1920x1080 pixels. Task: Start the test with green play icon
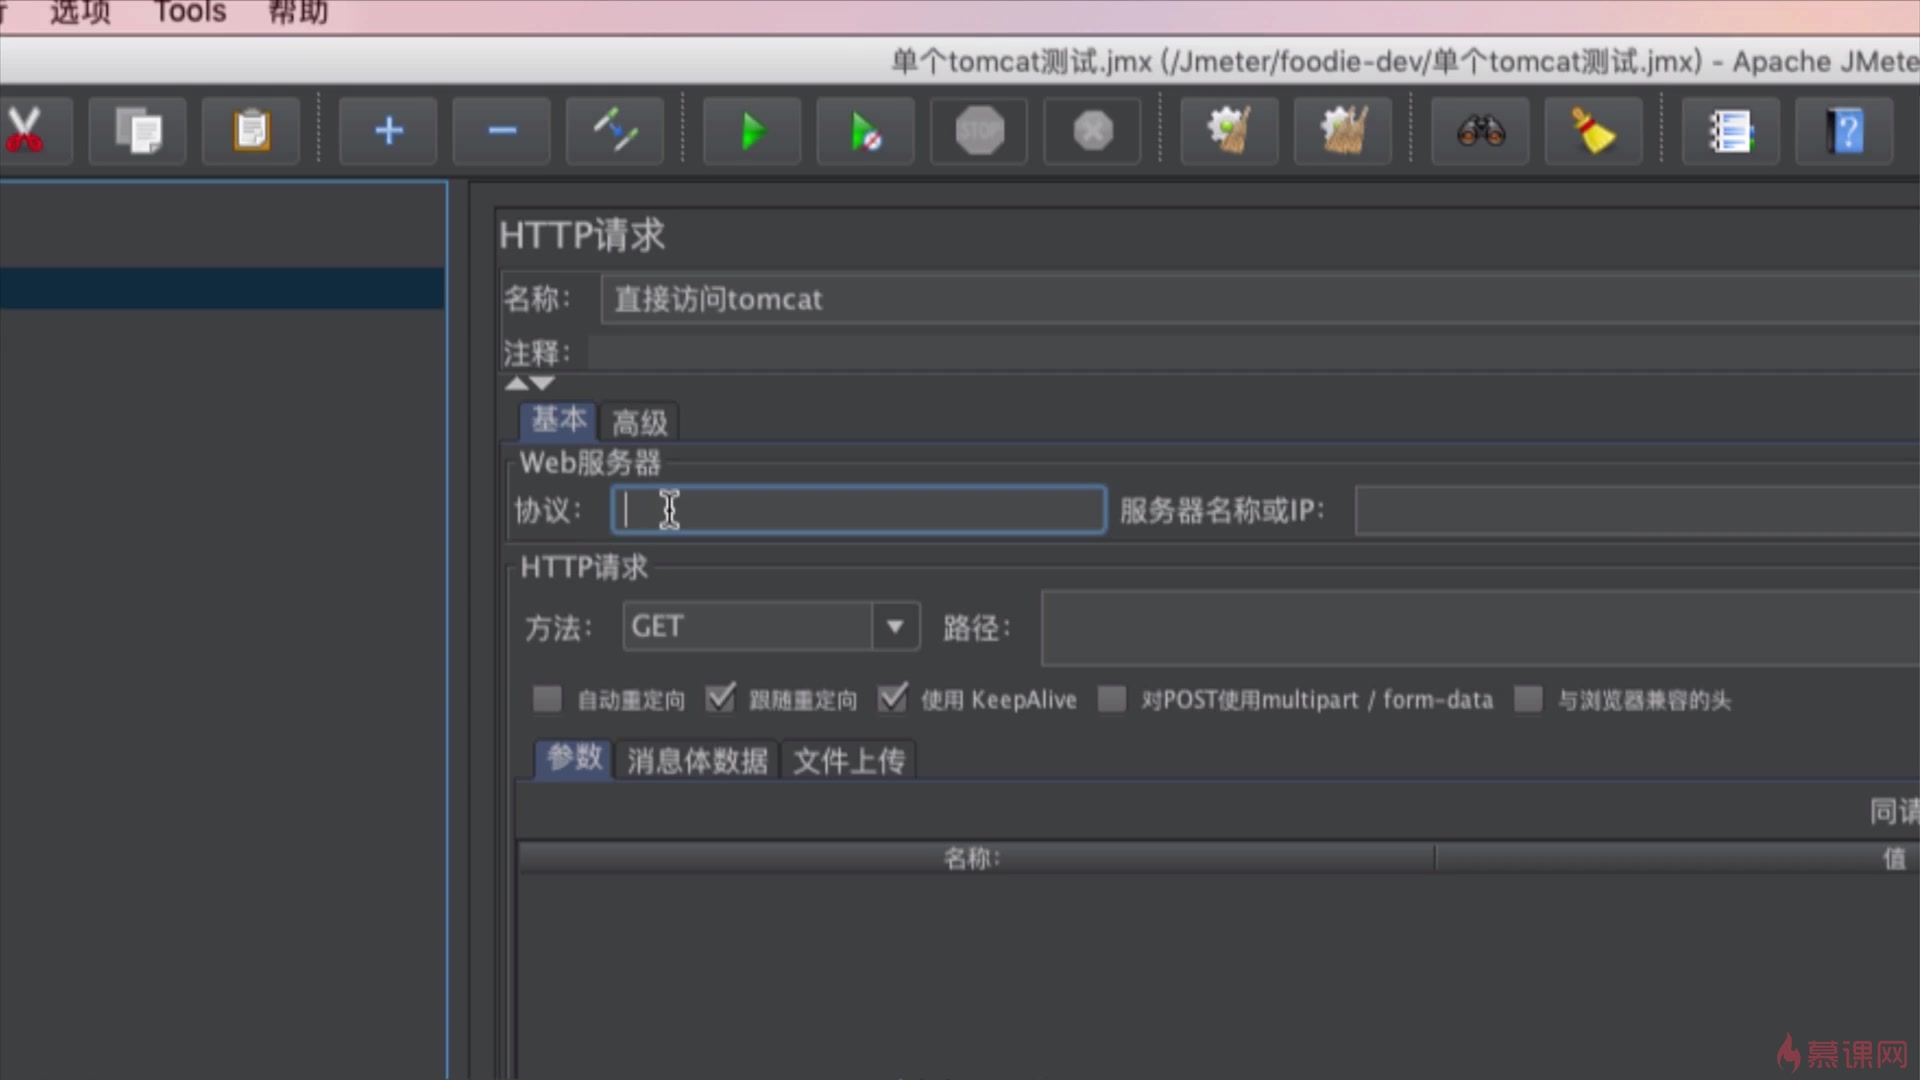coord(752,131)
